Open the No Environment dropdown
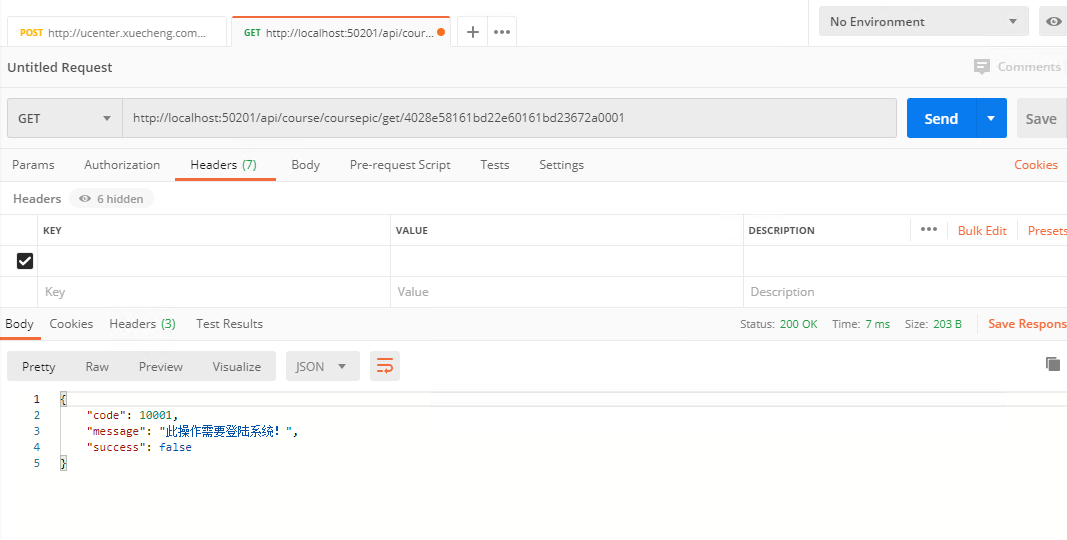Image resolution: width=1067 pixels, height=540 pixels. pos(923,22)
